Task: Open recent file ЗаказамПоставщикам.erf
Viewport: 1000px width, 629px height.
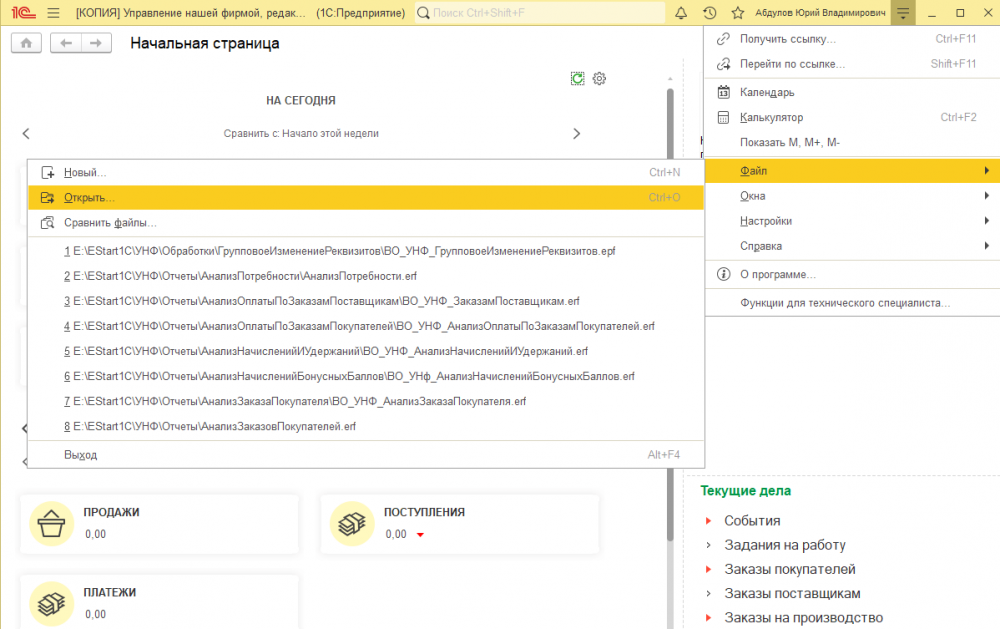Action: point(366,301)
